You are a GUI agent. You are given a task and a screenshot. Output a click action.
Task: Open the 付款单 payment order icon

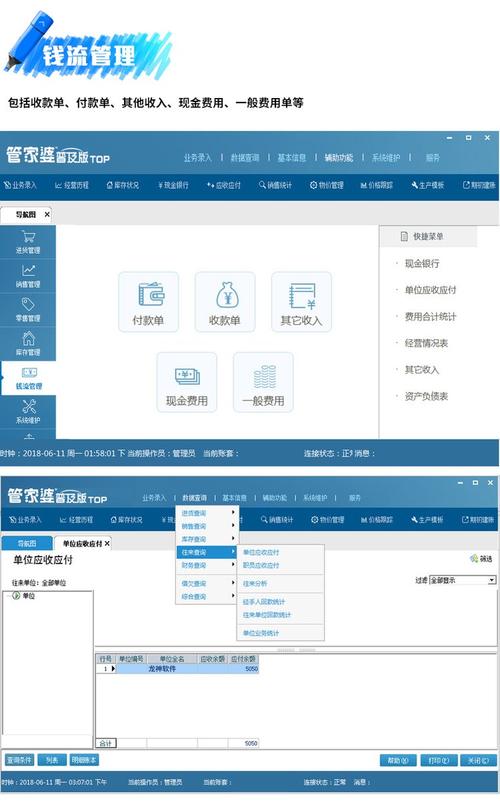tap(148, 302)
